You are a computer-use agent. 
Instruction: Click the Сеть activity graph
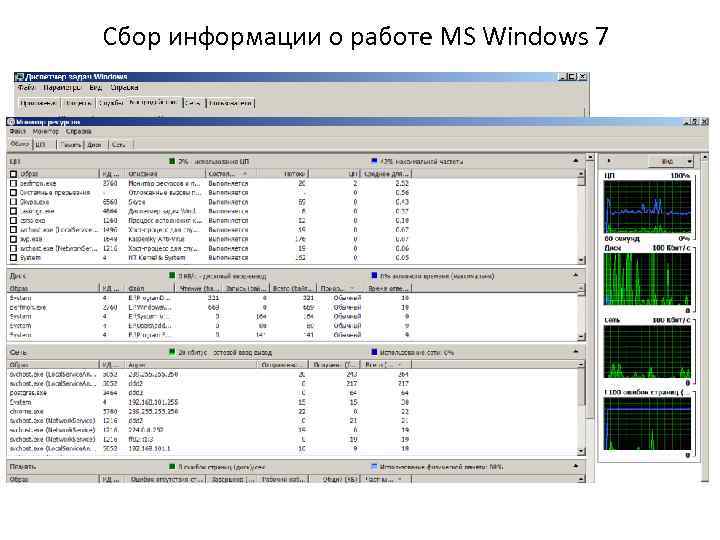[x=647, y=352]
